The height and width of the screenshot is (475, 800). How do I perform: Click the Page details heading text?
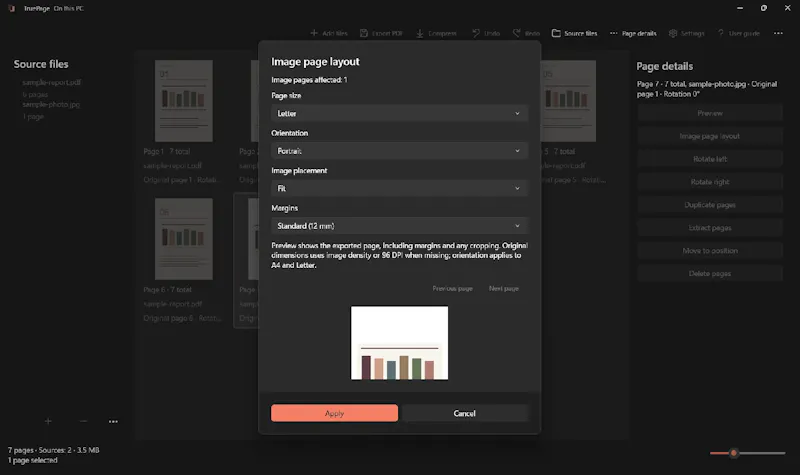click(x=664, y=66)
